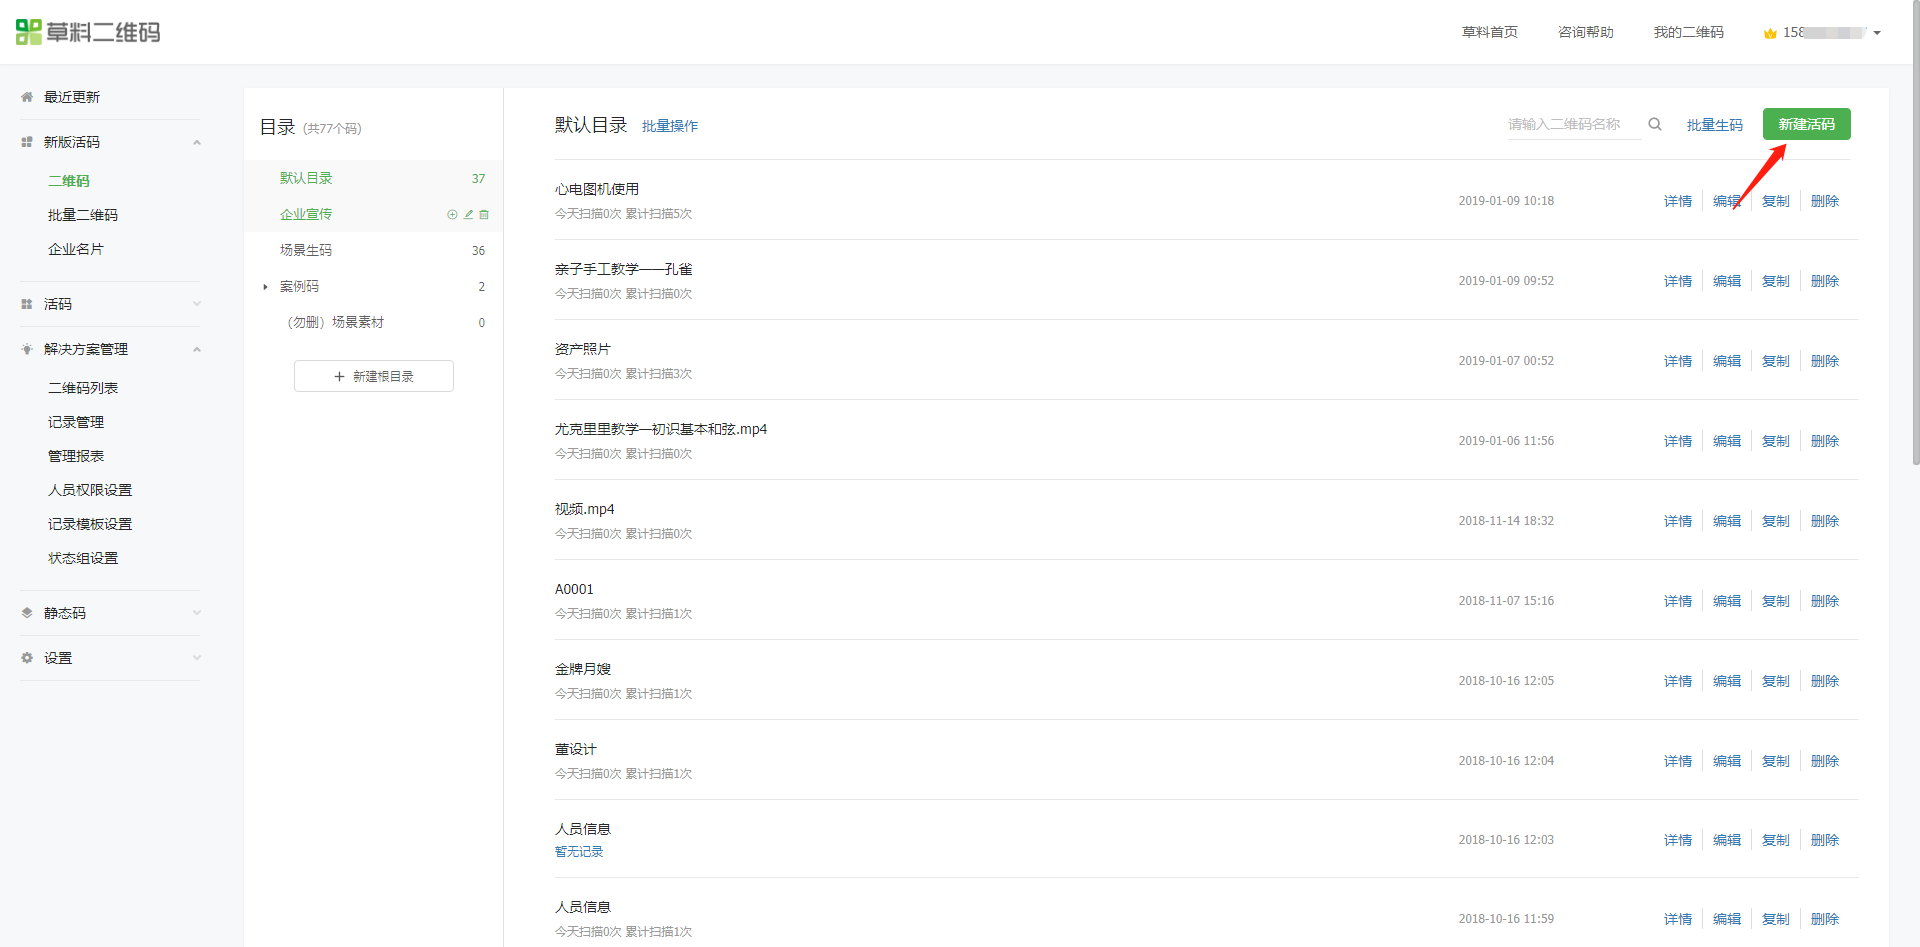
Task: Open 草料首页 in top navigation
Action: [x=1490, y=32]
